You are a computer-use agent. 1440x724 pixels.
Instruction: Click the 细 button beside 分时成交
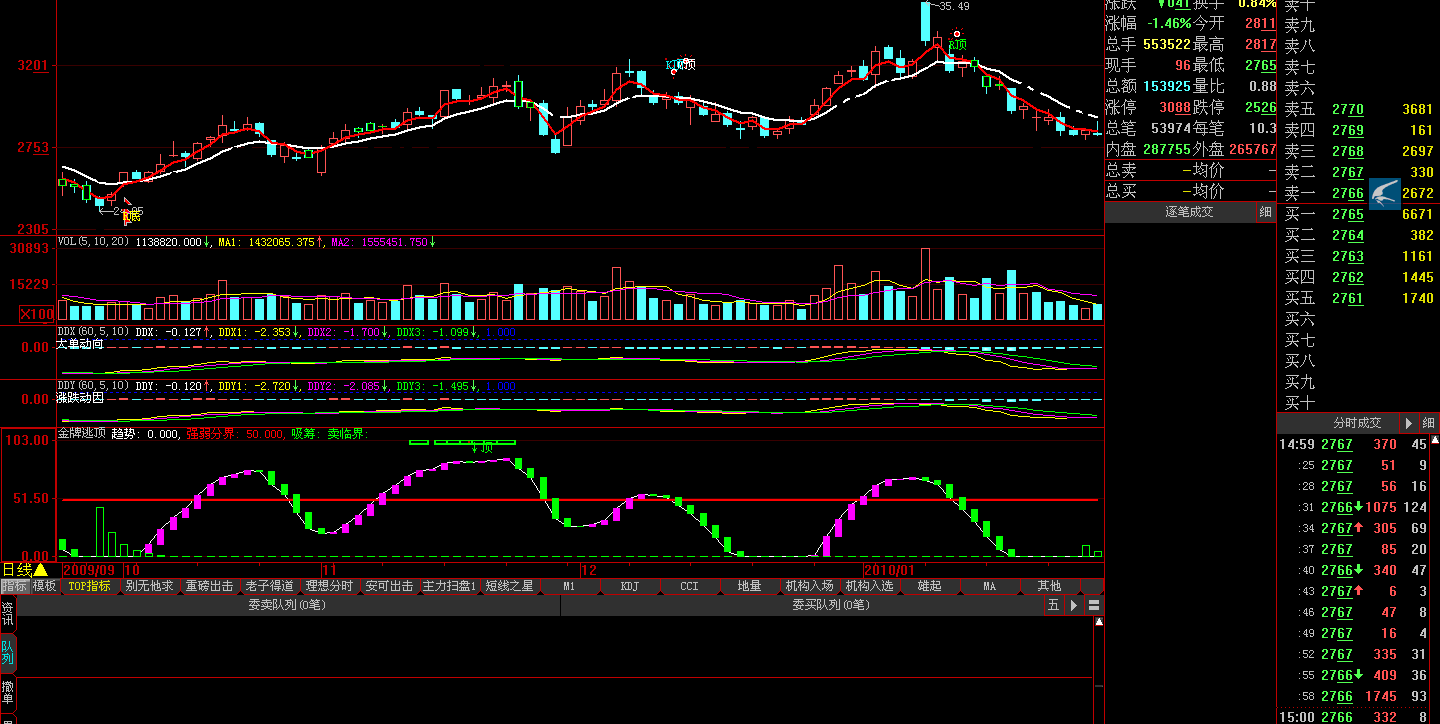pyautogui.click(x=1429, y=423)
